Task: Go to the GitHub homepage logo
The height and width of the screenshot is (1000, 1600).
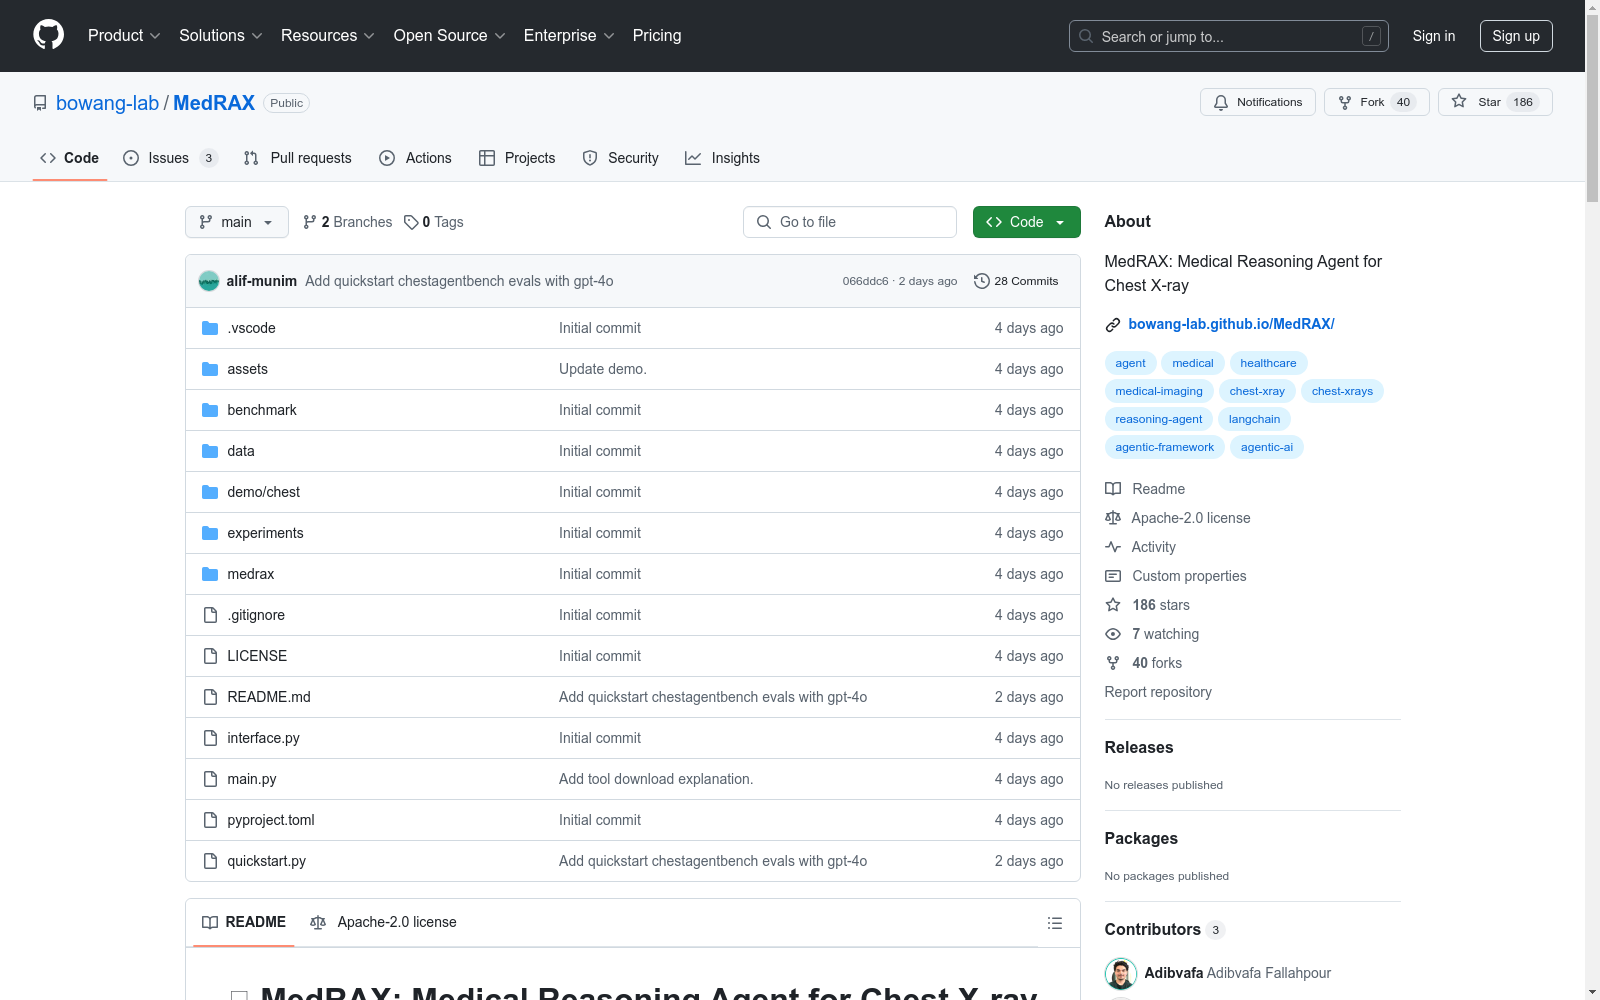Action: (x=48, y=35)
